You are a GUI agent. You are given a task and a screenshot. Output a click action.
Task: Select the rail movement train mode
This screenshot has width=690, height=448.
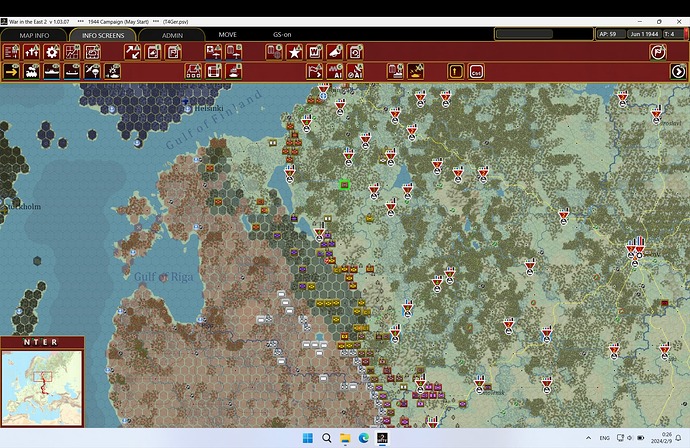[x=32, y=71]
